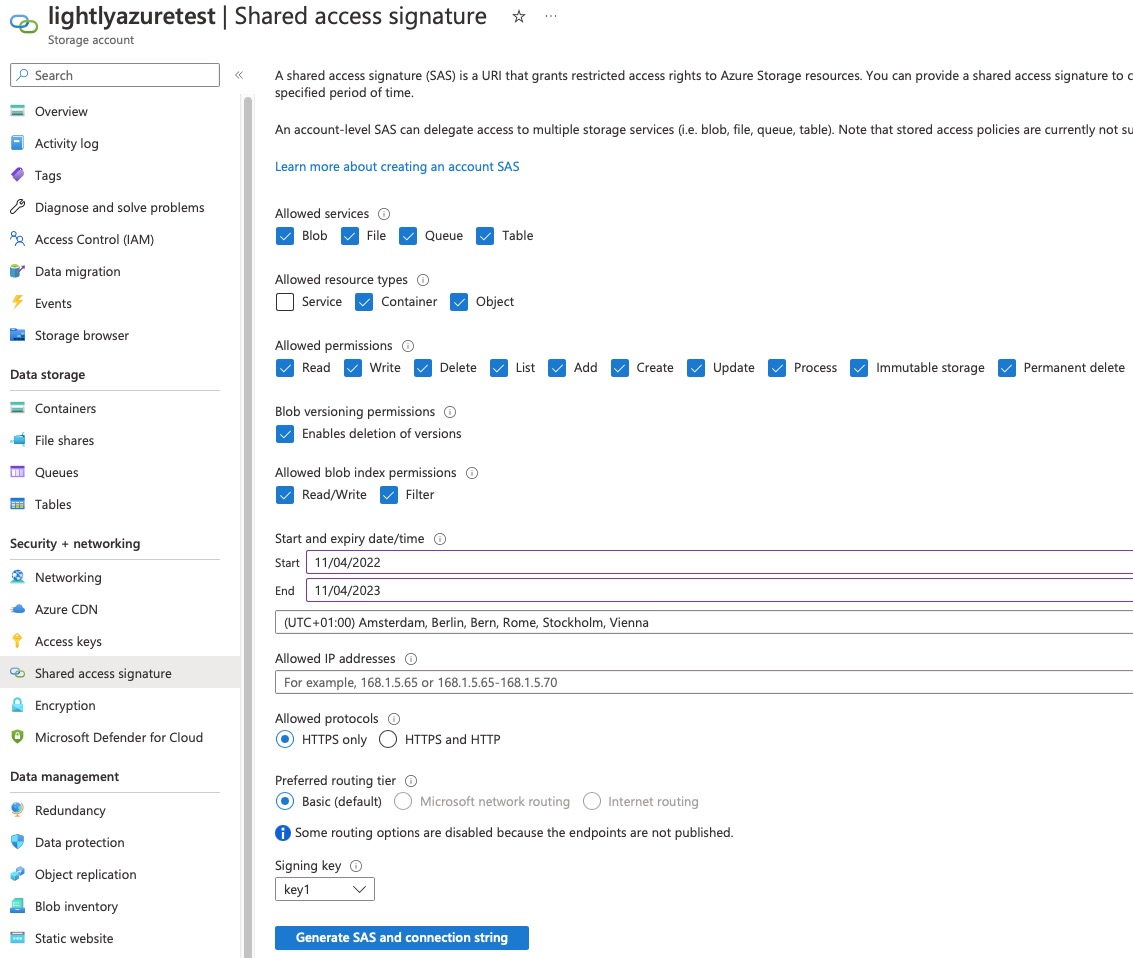
Task: Click the Object replication icon
Action: (x=17, y=874)
